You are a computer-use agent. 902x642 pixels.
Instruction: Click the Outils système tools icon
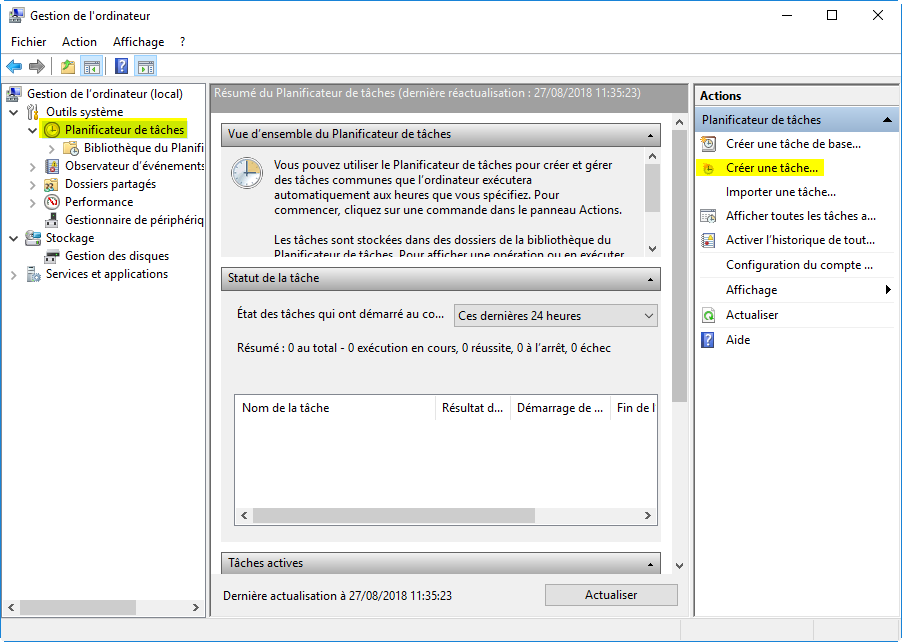33,112
